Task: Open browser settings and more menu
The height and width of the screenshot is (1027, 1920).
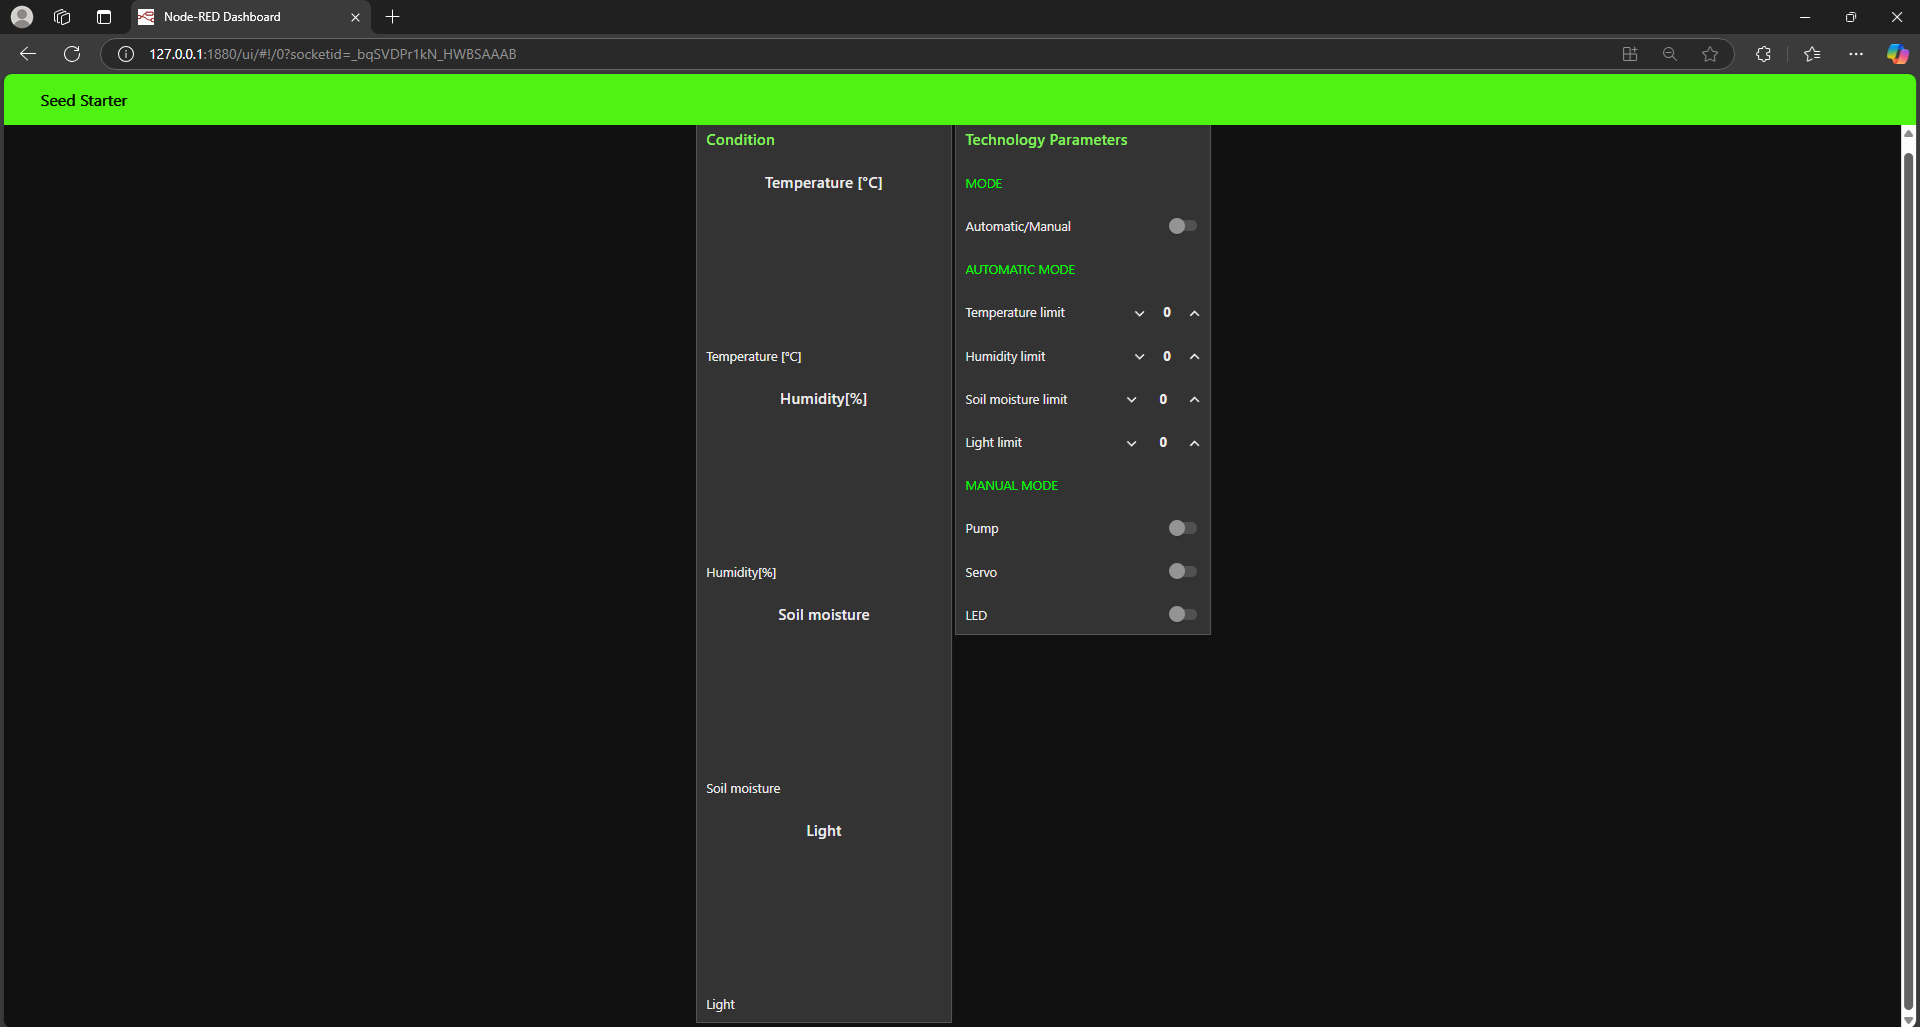Action: coord(1856,54)
